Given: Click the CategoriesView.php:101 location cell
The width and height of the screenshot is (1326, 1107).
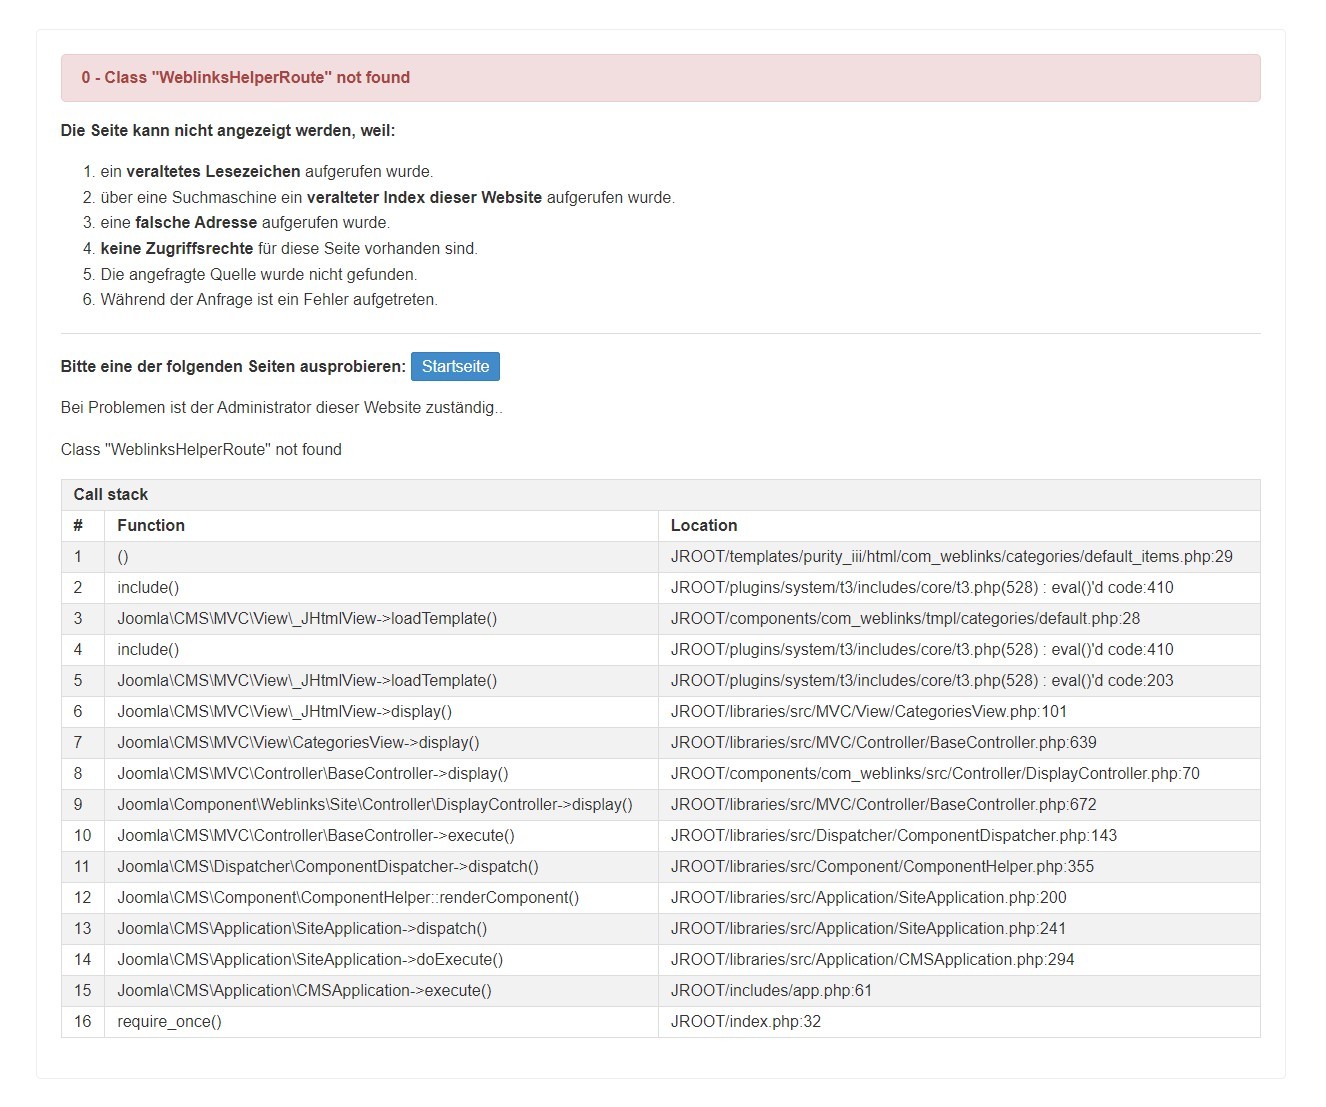Looking at the screenshot, I should [x=869, y=711].
